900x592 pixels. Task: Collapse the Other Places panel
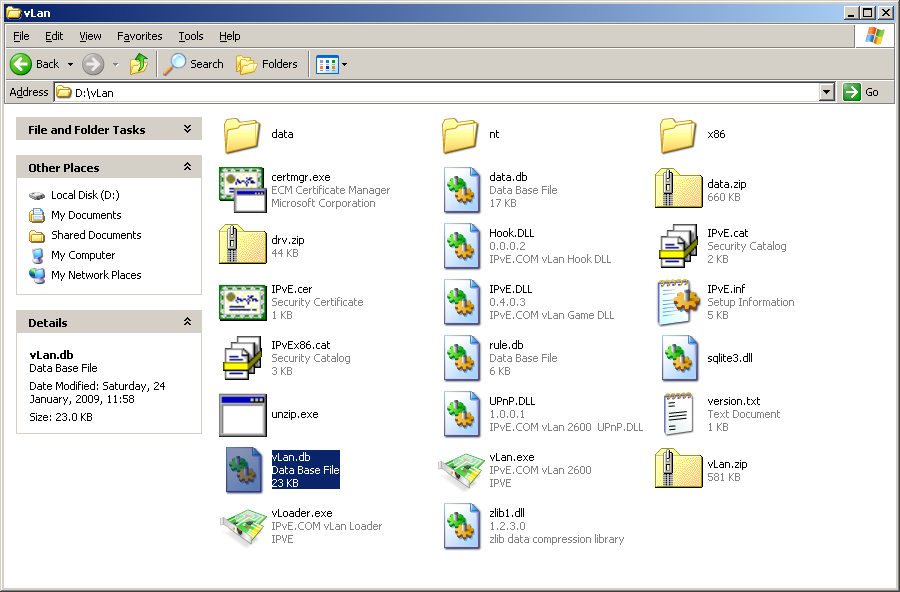click(x=187, y=167)
